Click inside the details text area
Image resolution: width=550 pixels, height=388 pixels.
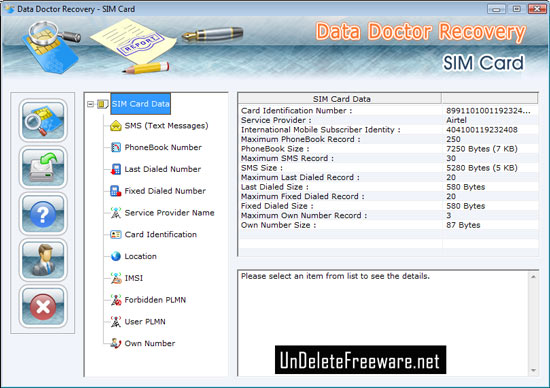click(x=383, y=323)
